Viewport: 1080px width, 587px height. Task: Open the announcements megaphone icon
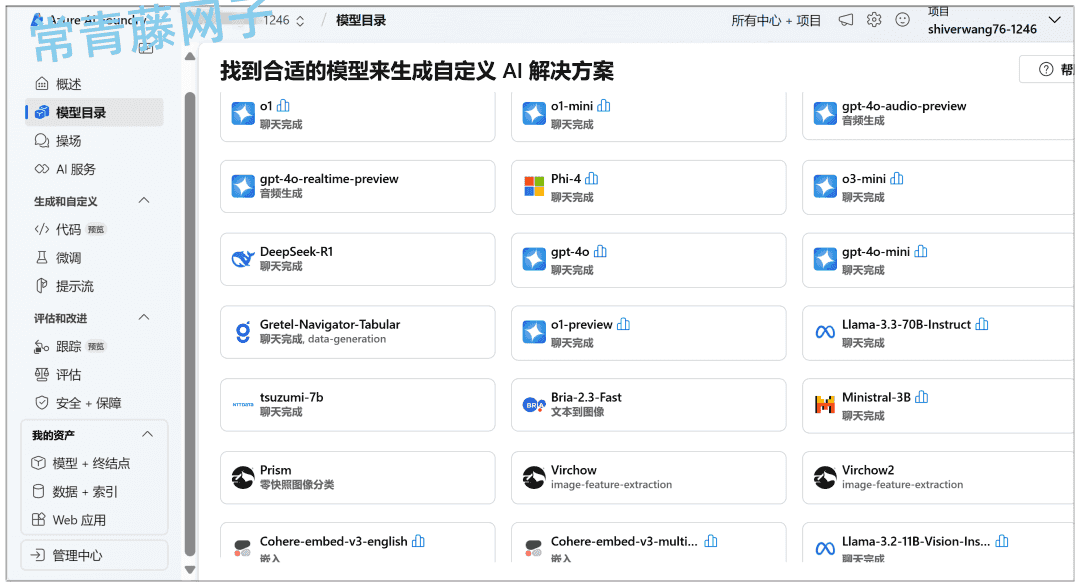point(846,20)
